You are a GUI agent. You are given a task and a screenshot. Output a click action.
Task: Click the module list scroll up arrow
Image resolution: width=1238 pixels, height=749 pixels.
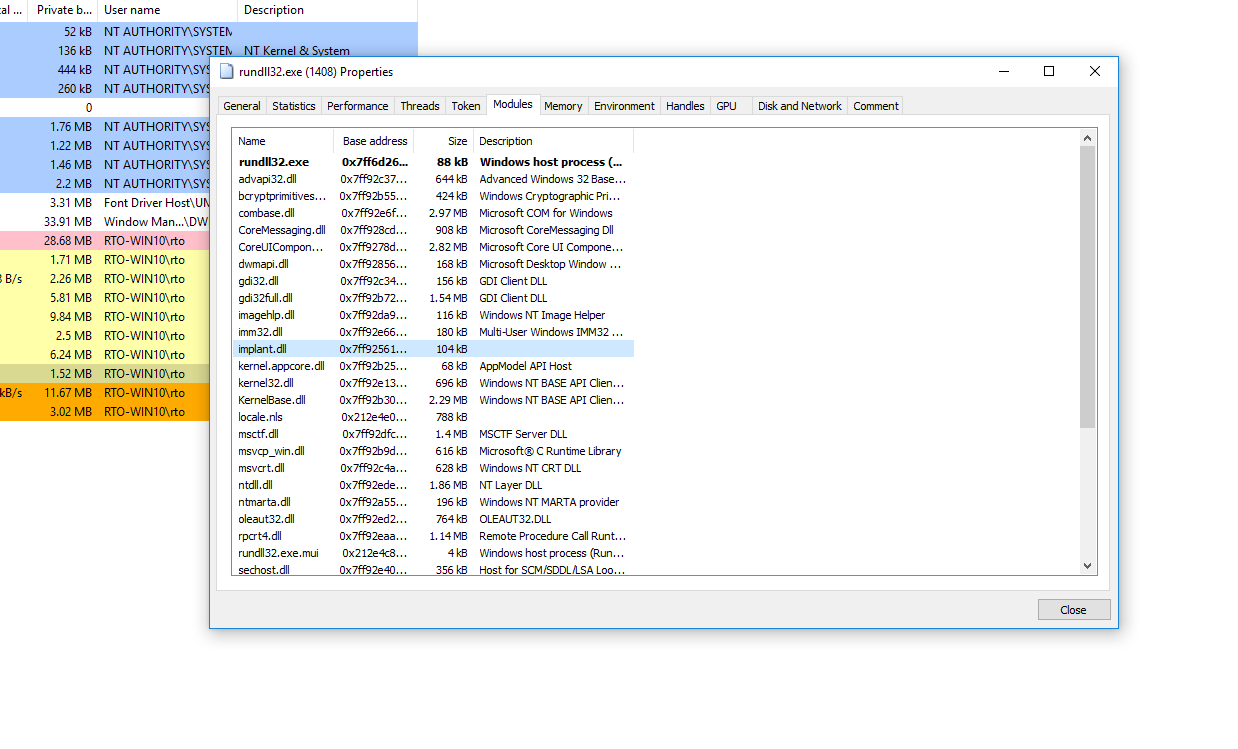[x=1088, y=137]
